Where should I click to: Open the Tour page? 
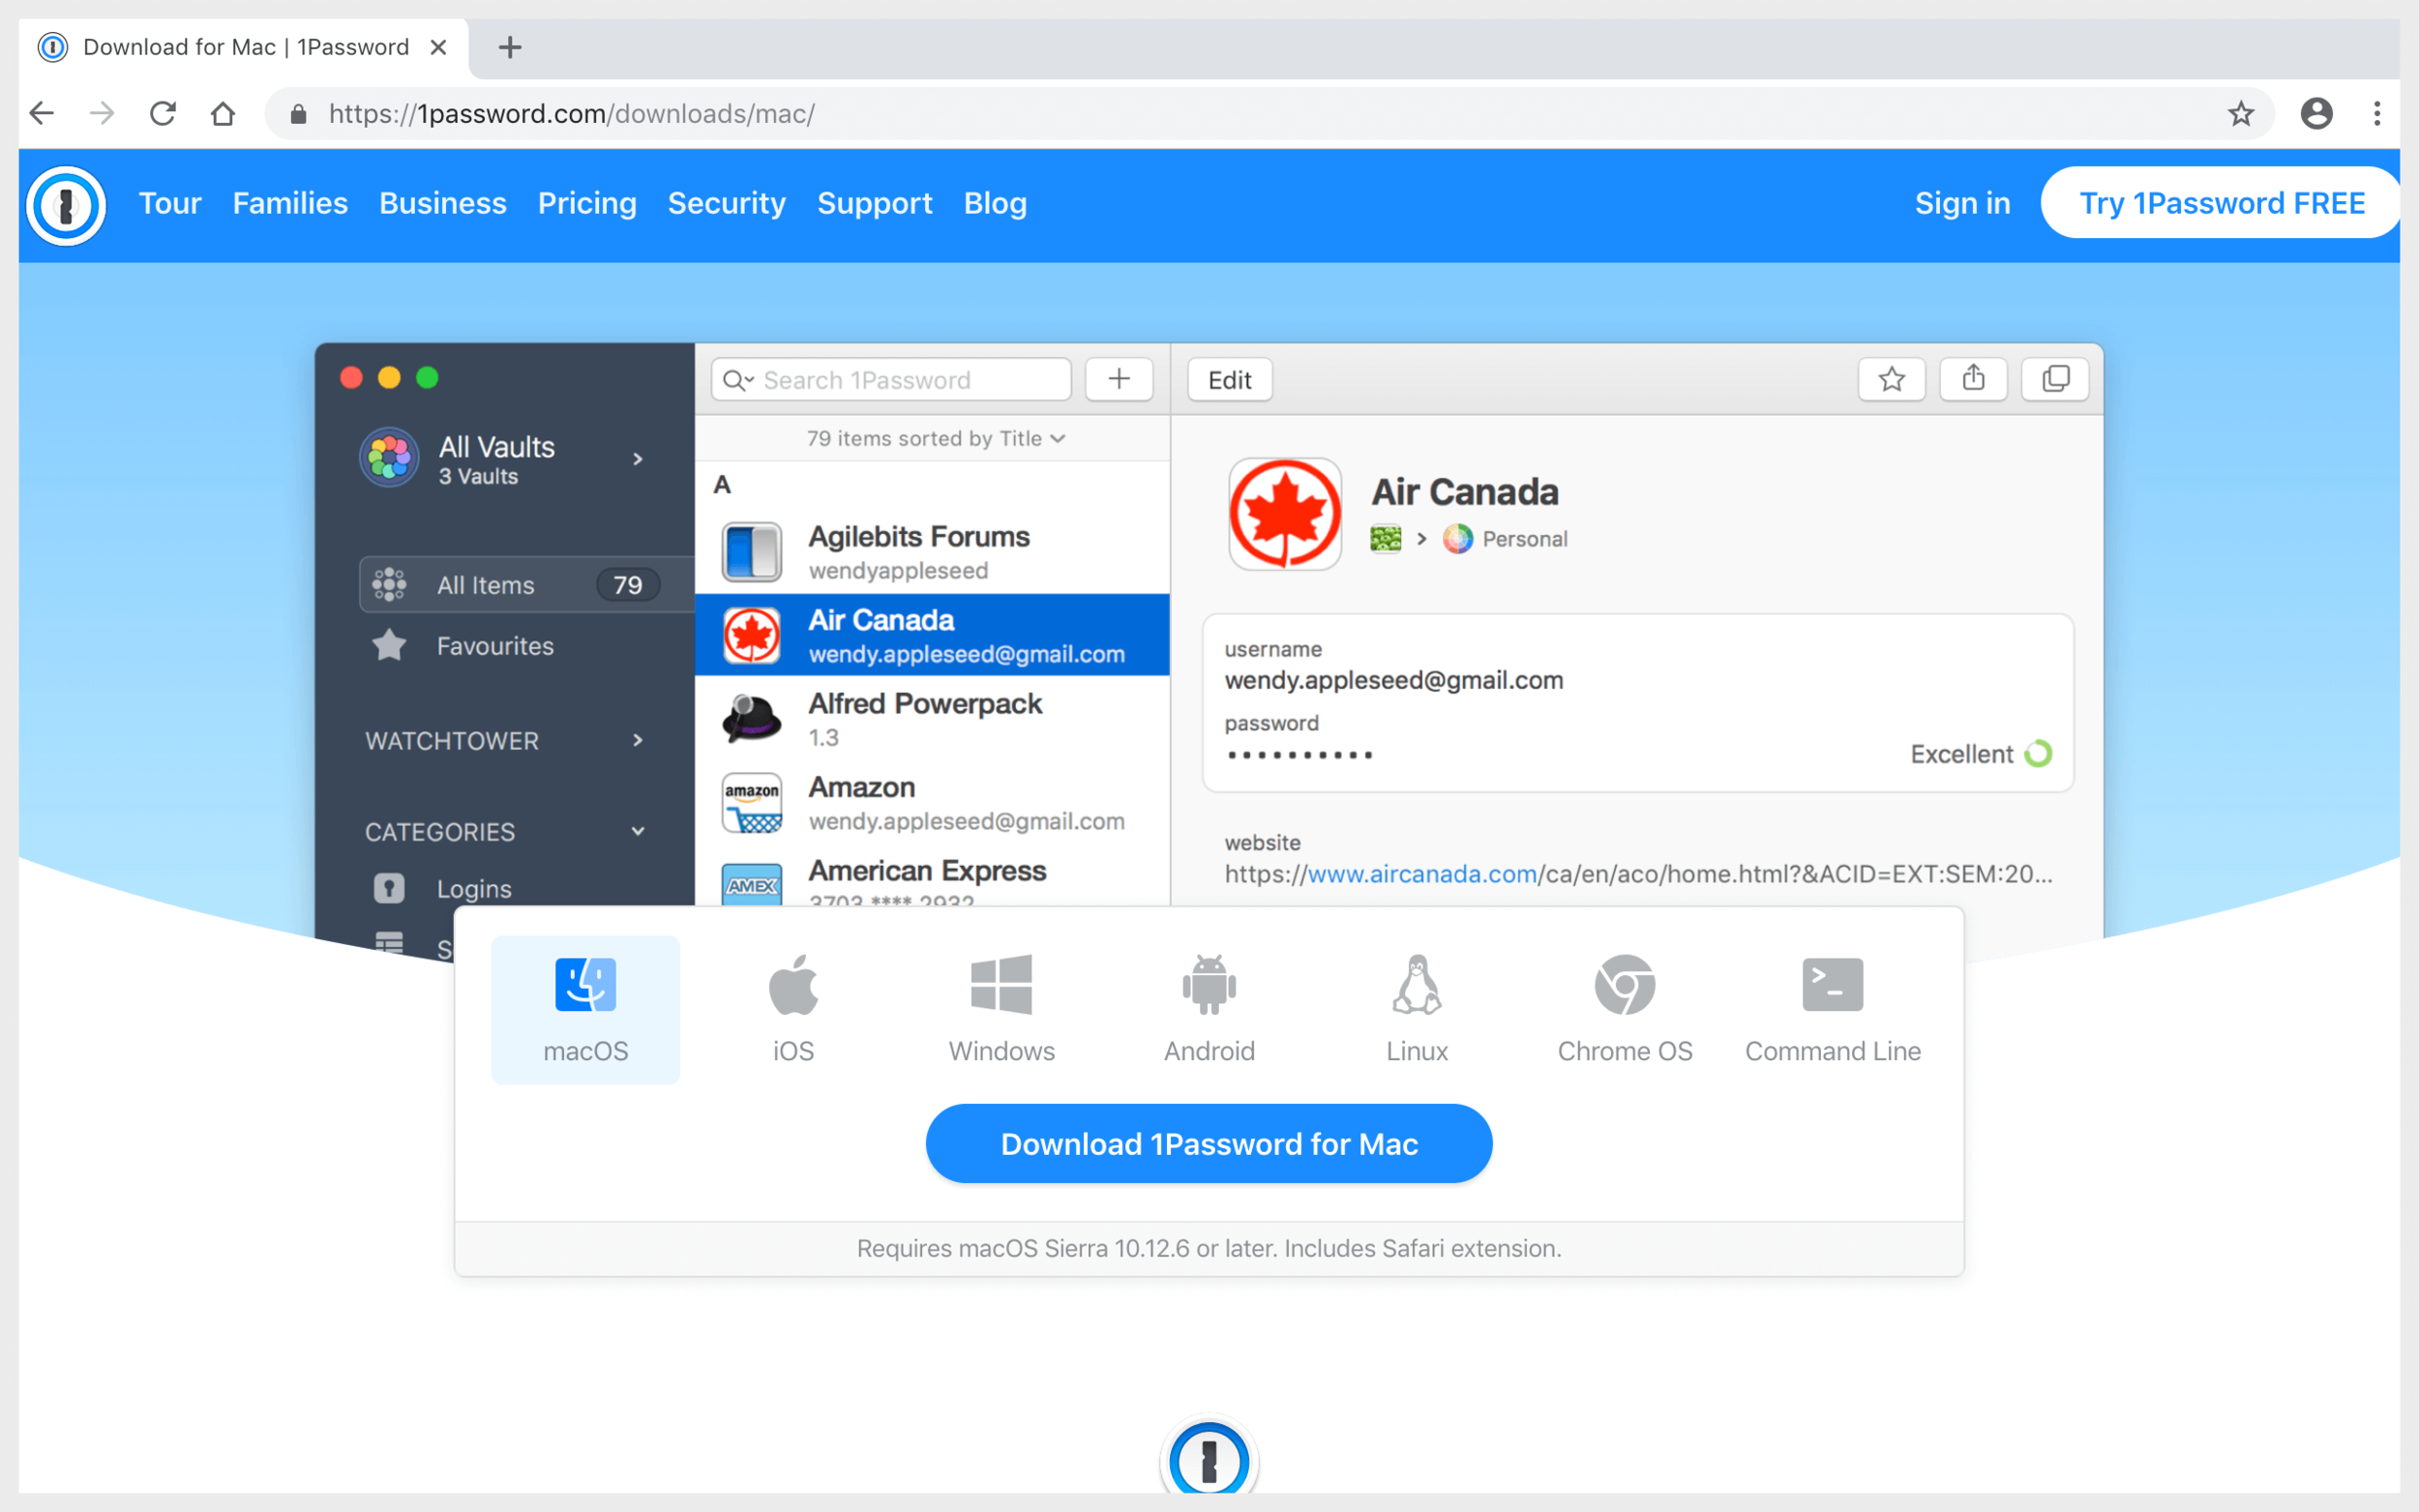click(170, 204)
